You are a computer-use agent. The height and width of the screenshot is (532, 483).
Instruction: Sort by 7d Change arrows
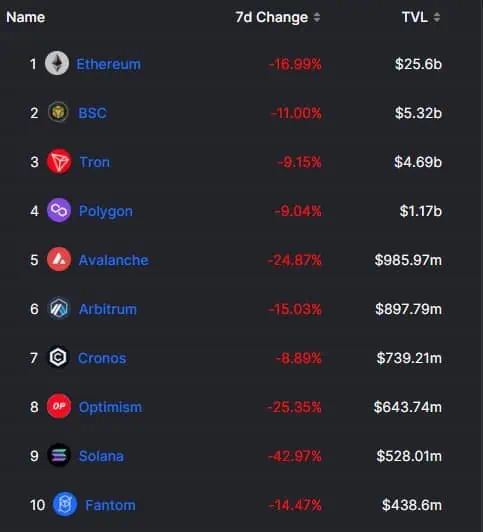pos(316,17)
